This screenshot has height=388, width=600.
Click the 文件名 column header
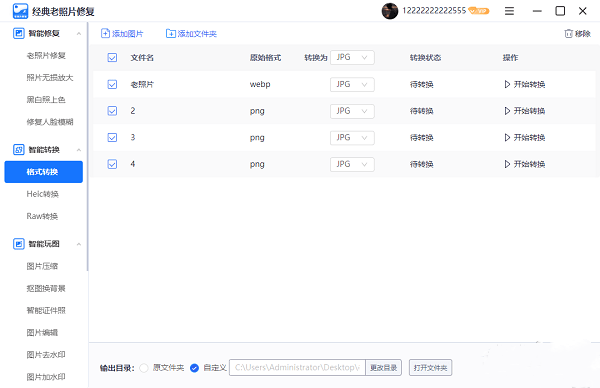pos(142,58)
